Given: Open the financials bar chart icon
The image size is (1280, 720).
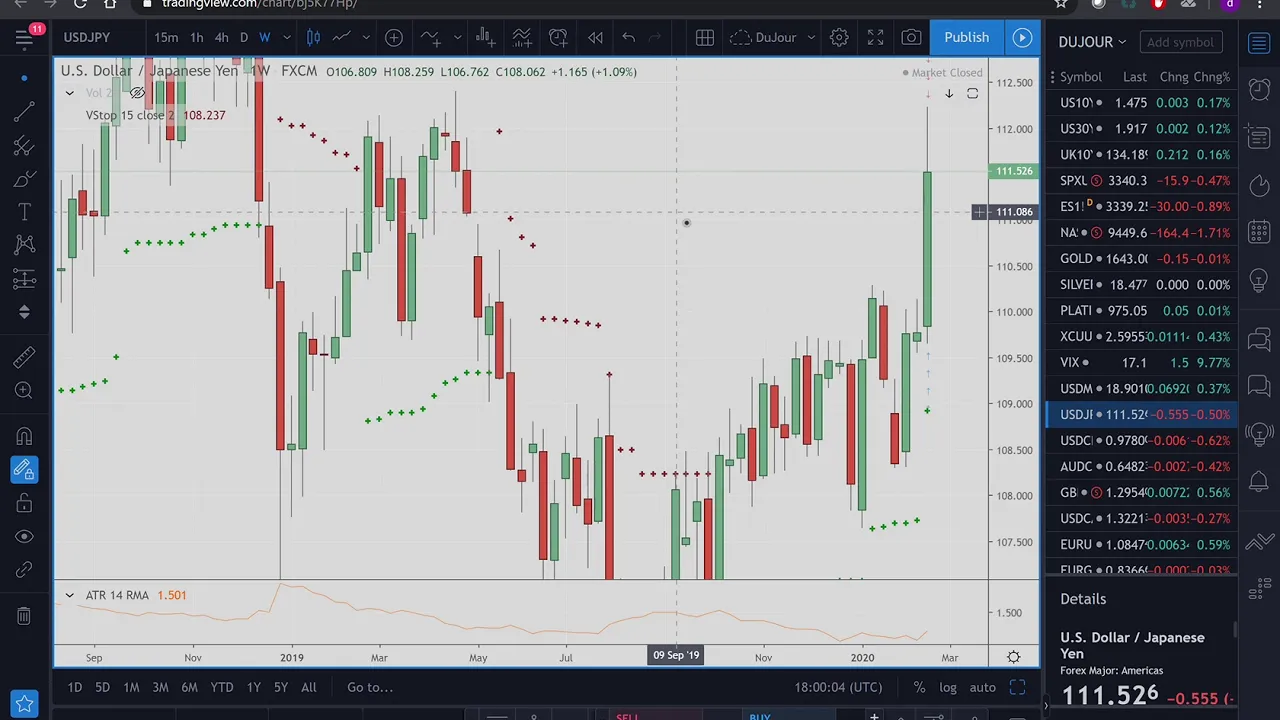Looking at the screenshot, I should [x=485, y=38].
